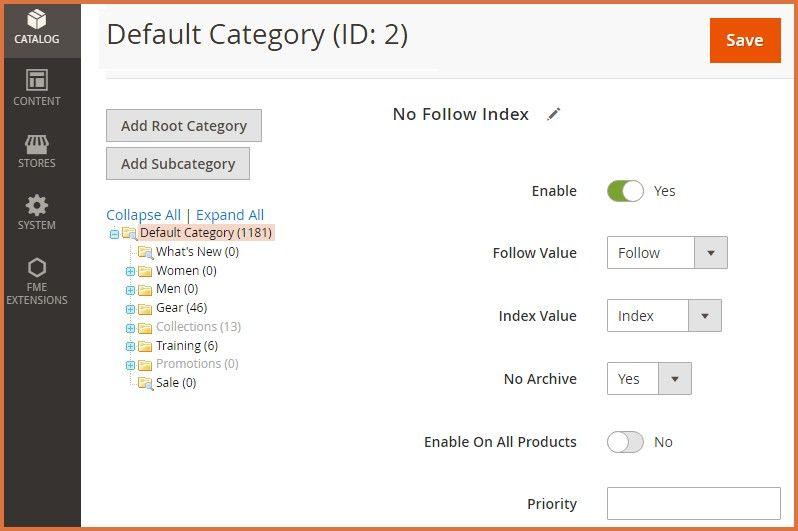The image size is (798, 531).
Task: Select Default Category (1181) in tree
Action: 205,233
